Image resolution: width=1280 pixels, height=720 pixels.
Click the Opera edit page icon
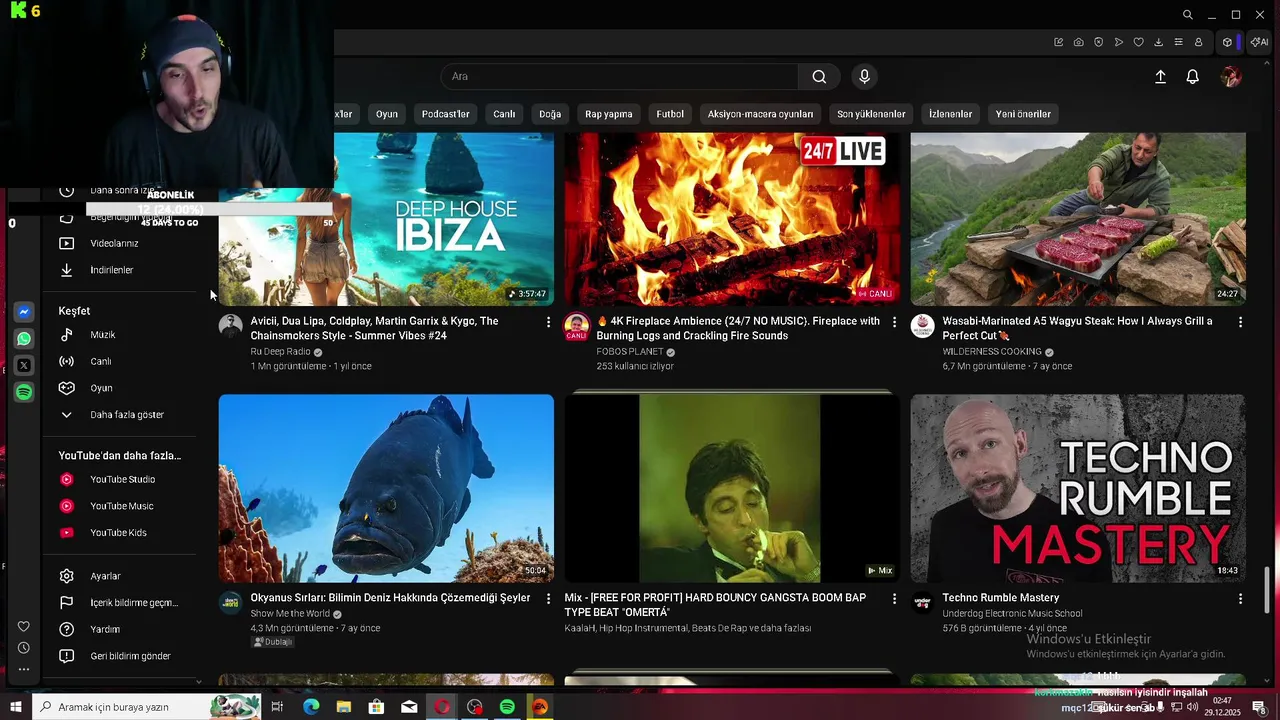click(x=1058, y=42)
